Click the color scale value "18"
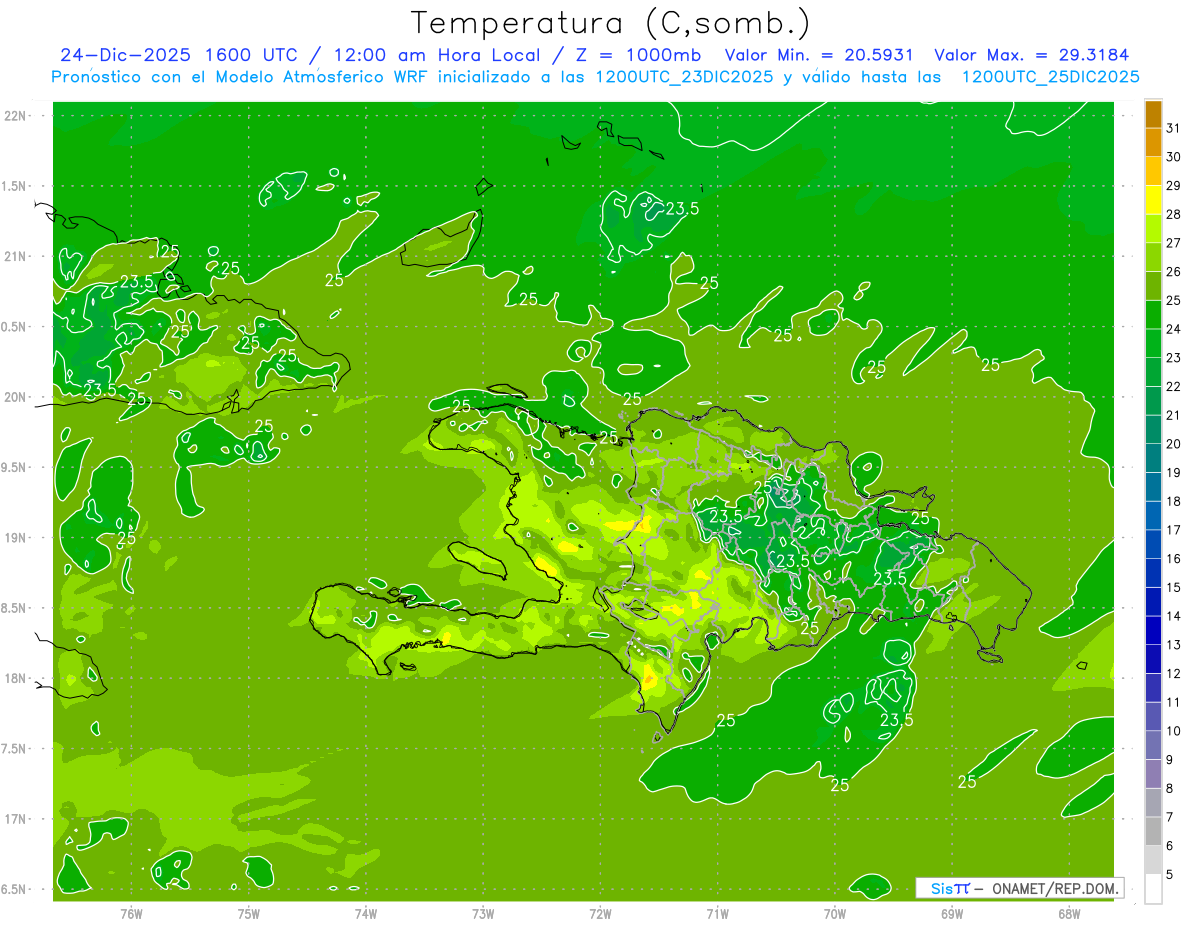1200x927 pixels. click(1174, 501)
